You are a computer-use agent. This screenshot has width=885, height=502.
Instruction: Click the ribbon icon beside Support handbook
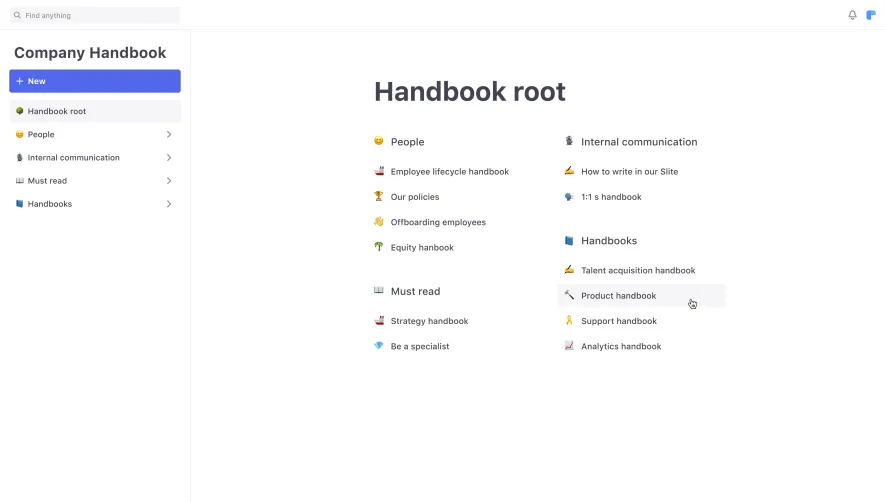coord(569,320)
